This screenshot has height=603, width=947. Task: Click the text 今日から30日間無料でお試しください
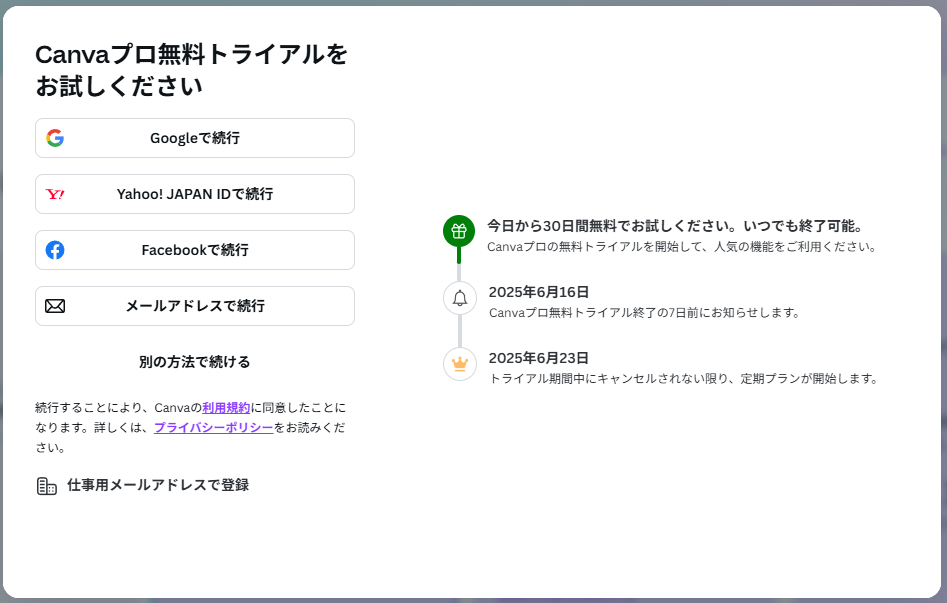(612, 226)
